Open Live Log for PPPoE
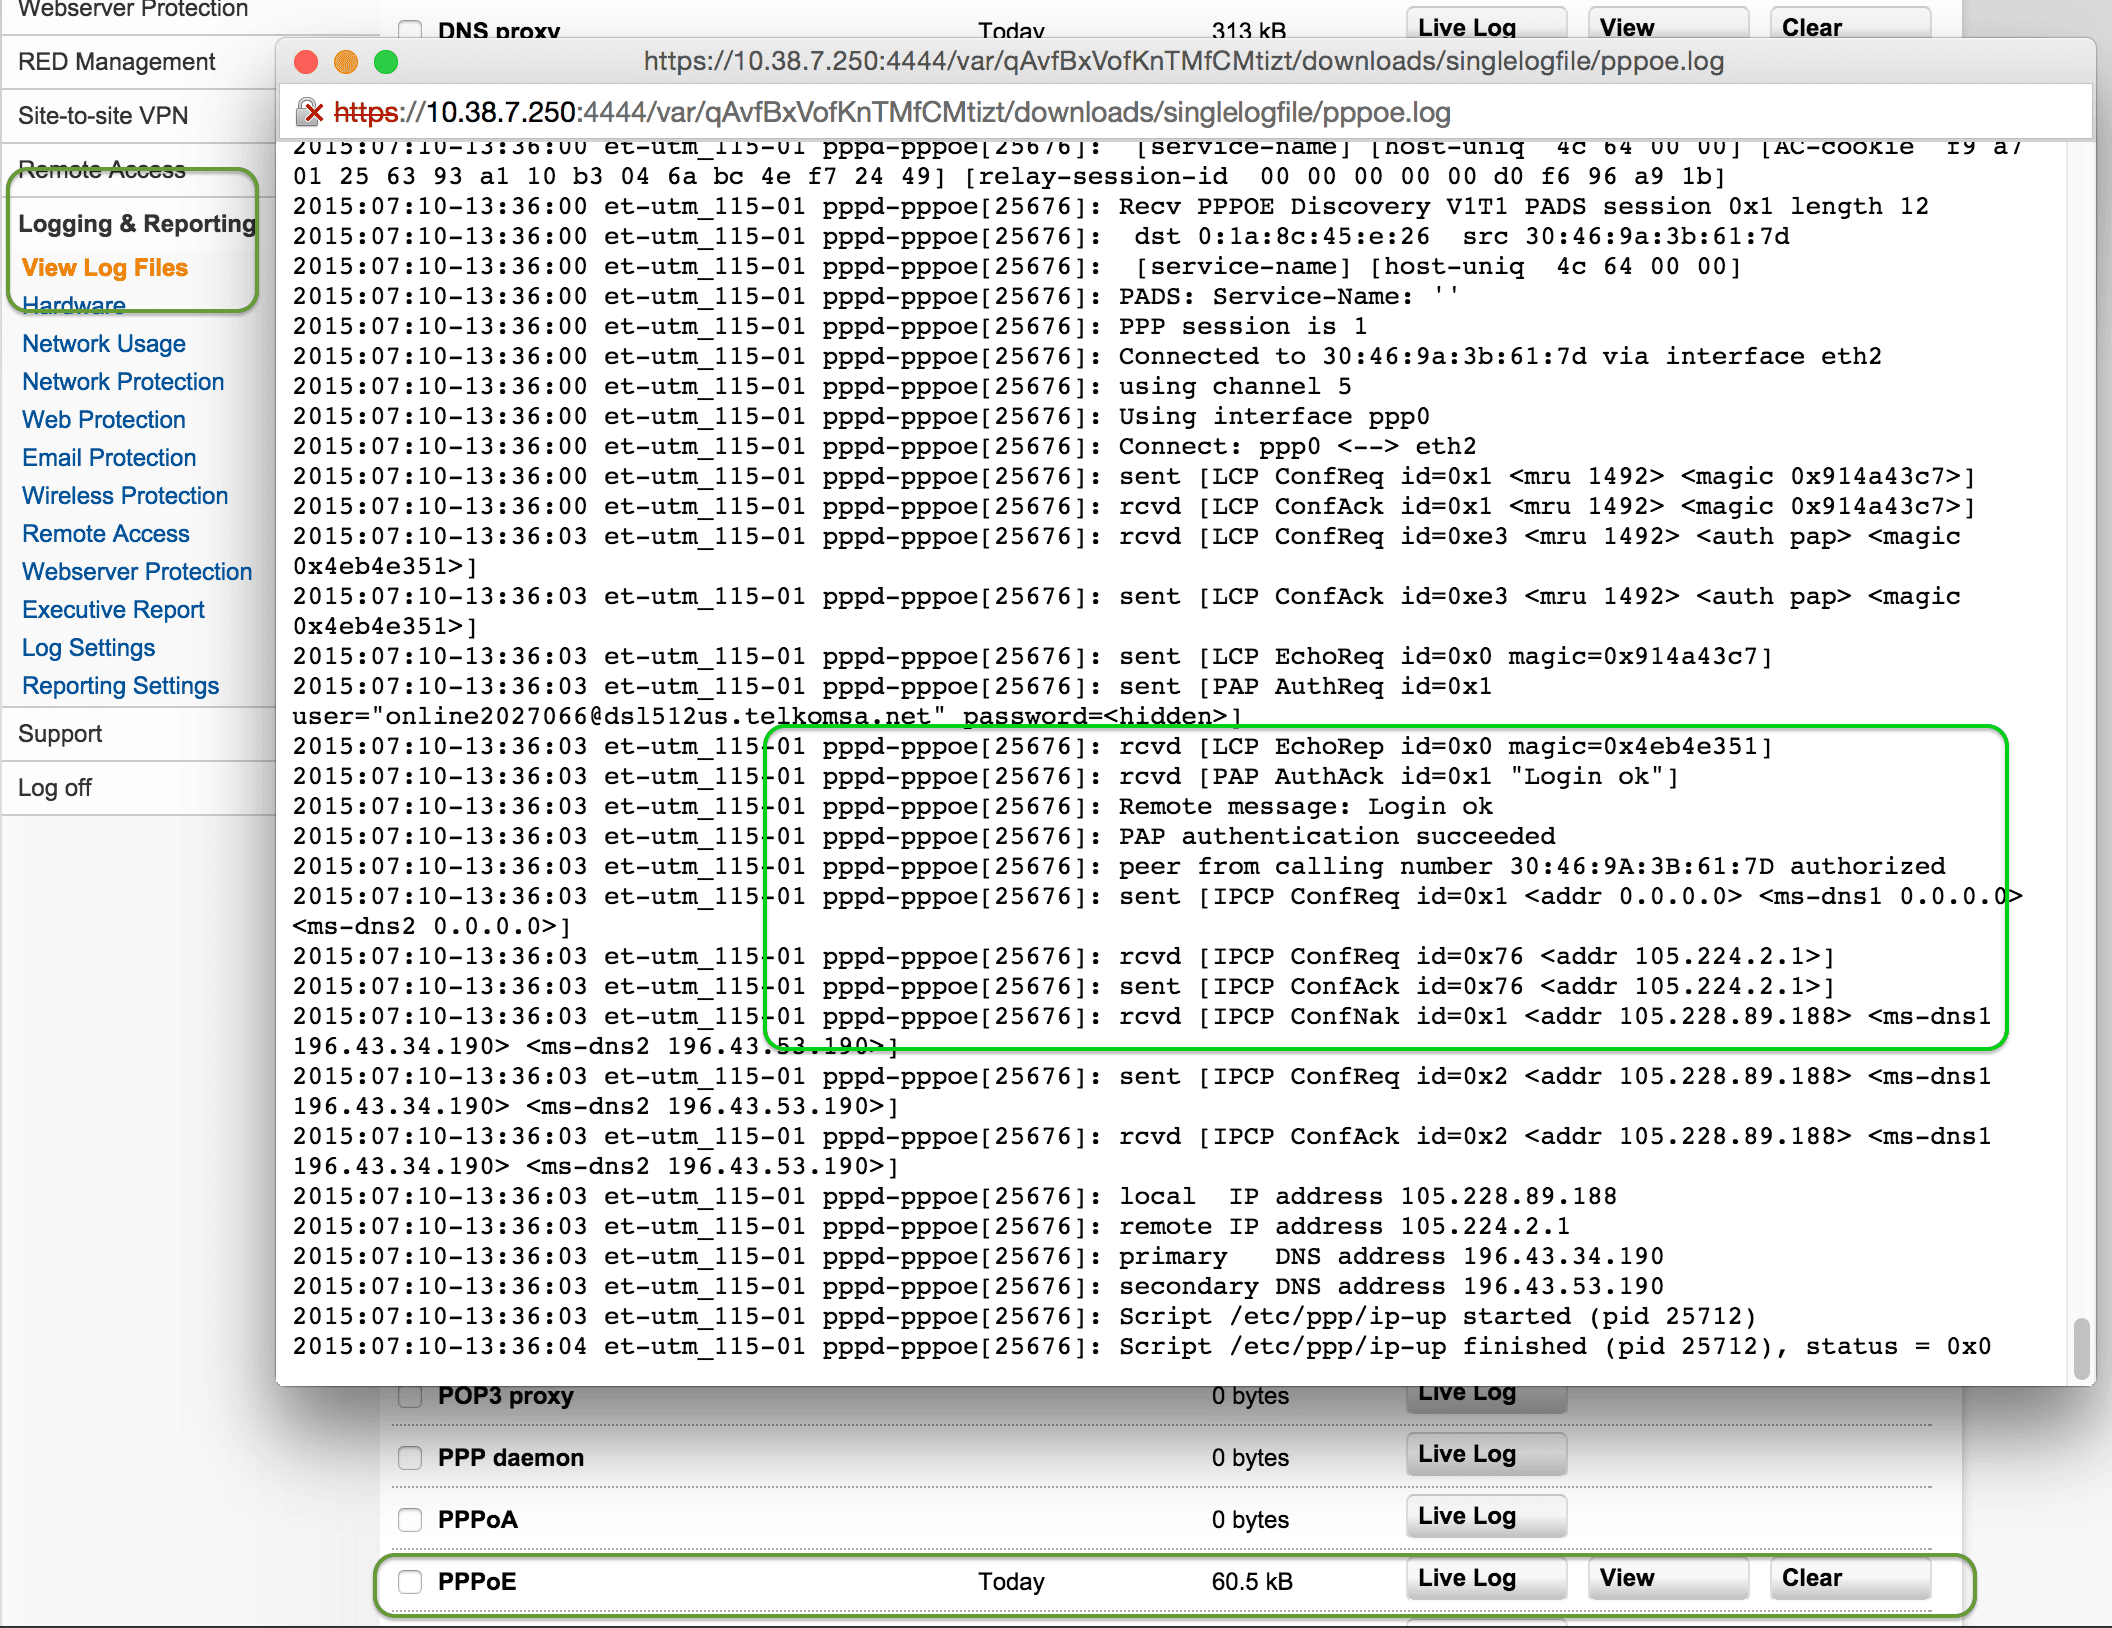The height and width of the screenshot is (1628, 2112). (x=1486, y=1578)
